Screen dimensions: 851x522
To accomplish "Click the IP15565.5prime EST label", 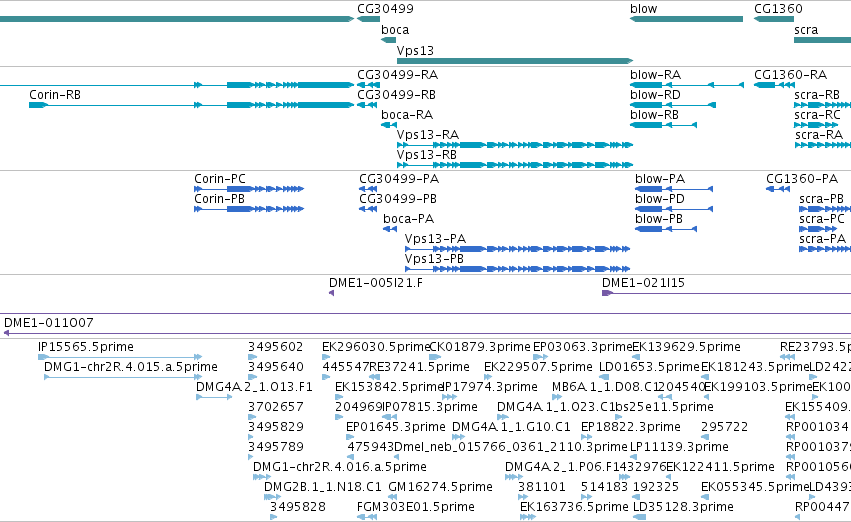I will click(86, 347).
